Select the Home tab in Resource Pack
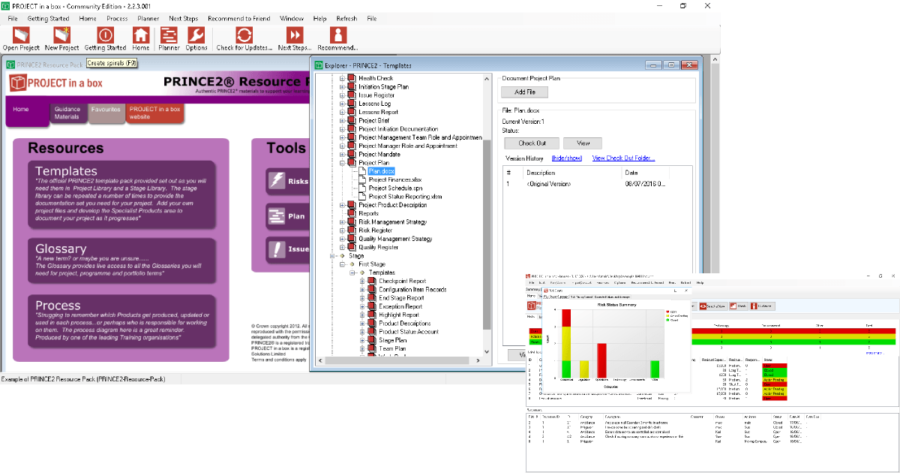The image size is (900, 473). (x=27, y=114)
